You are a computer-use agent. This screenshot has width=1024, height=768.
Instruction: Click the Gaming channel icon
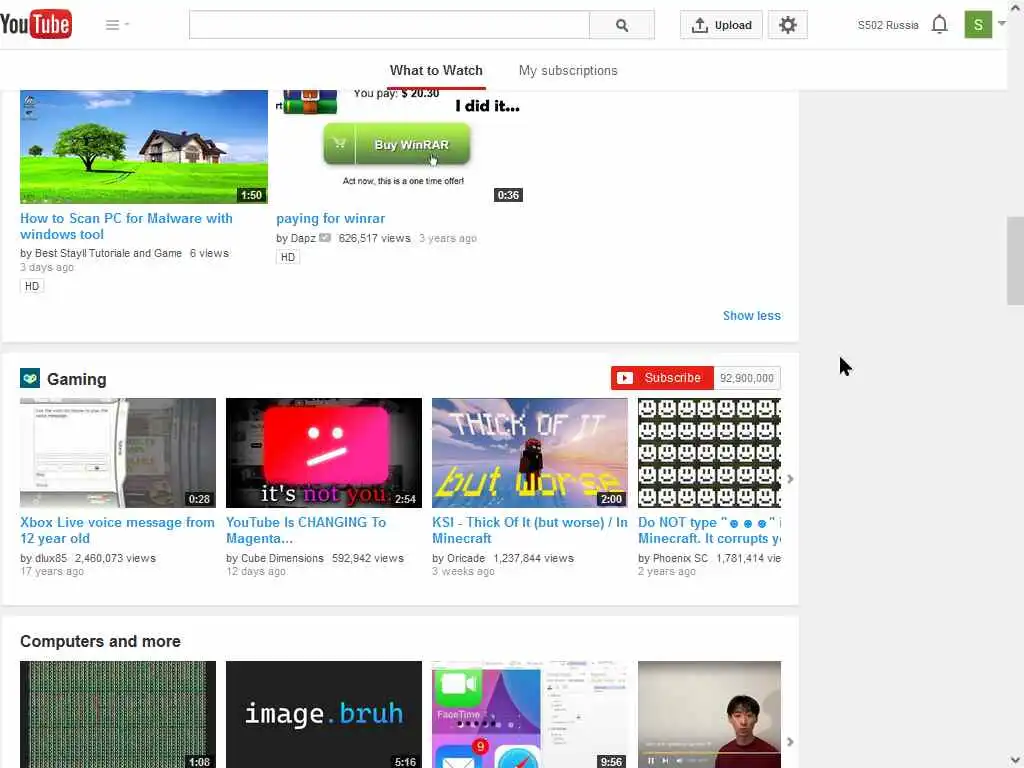click(x=30, y=378)
